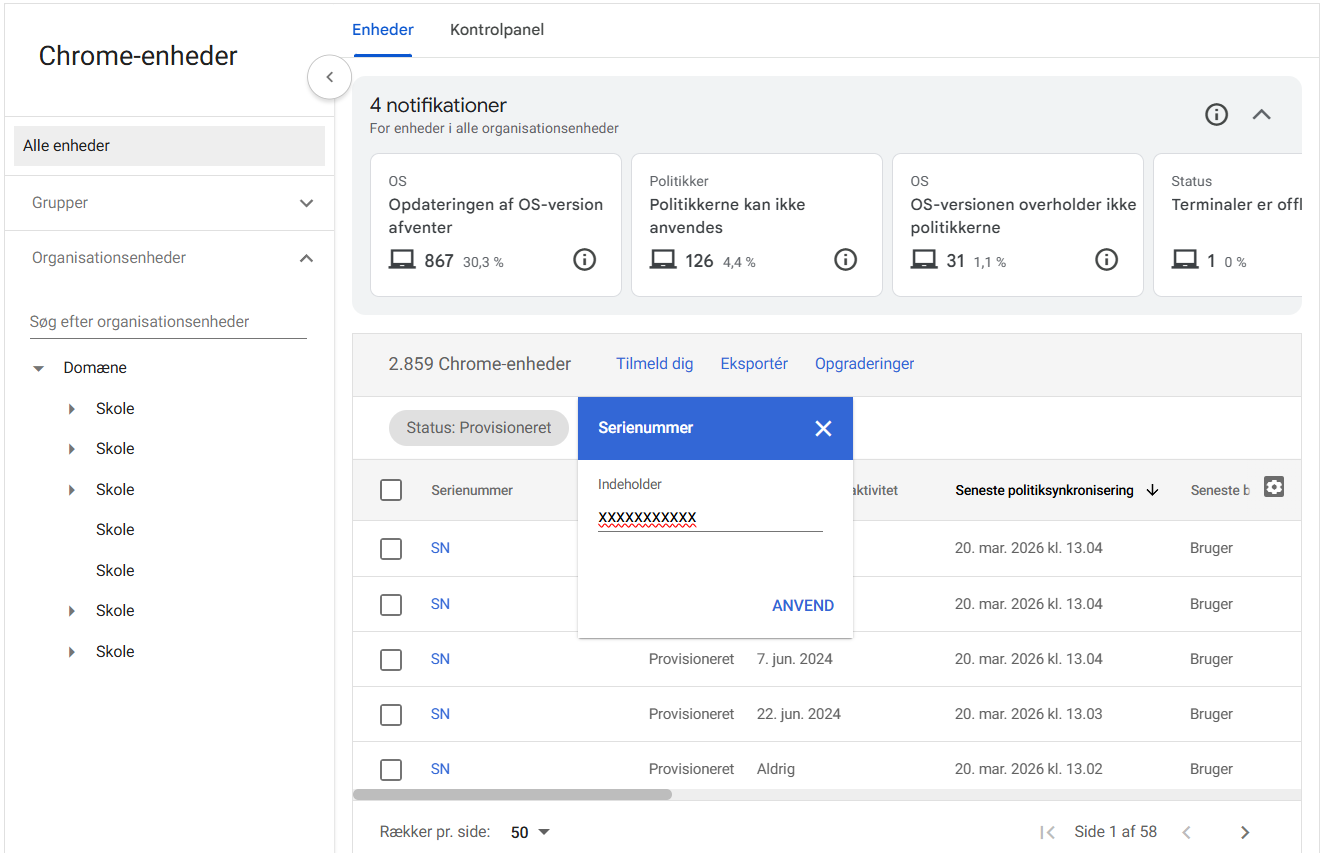Click the notifications info icon
1324x853 pixels.
[1216, 115]
